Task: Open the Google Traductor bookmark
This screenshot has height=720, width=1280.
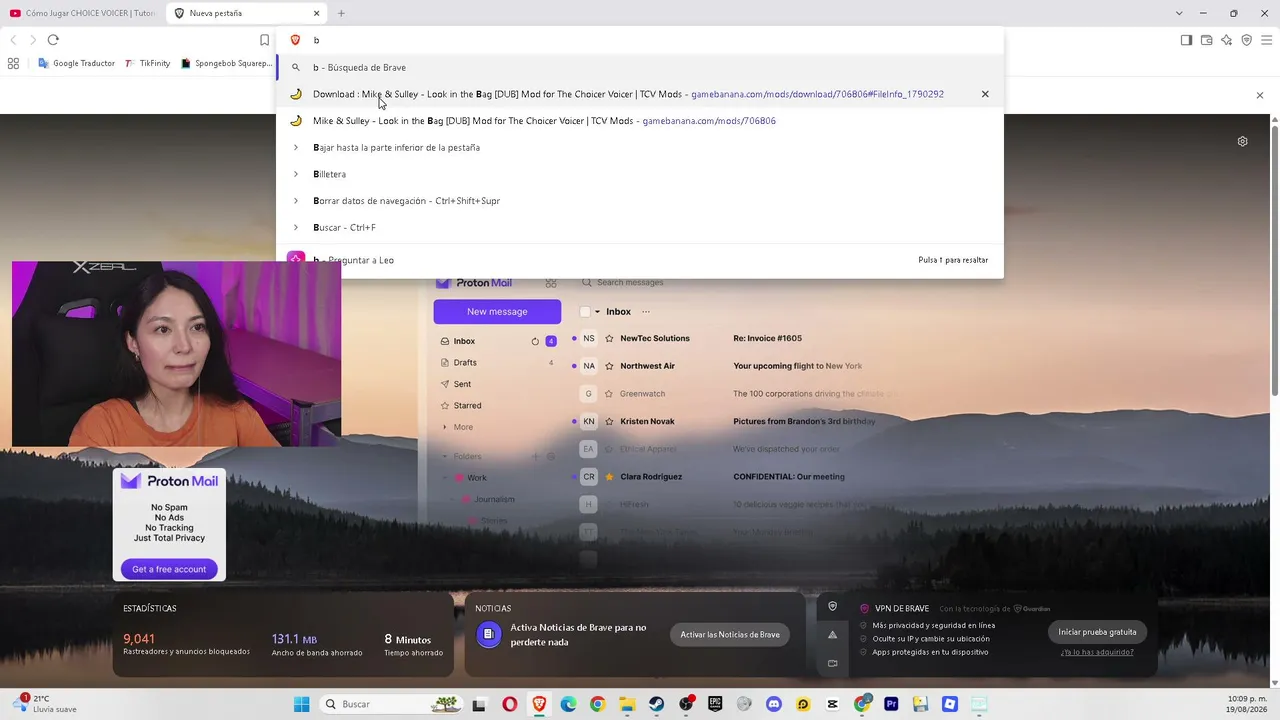Action: (76, 63)
